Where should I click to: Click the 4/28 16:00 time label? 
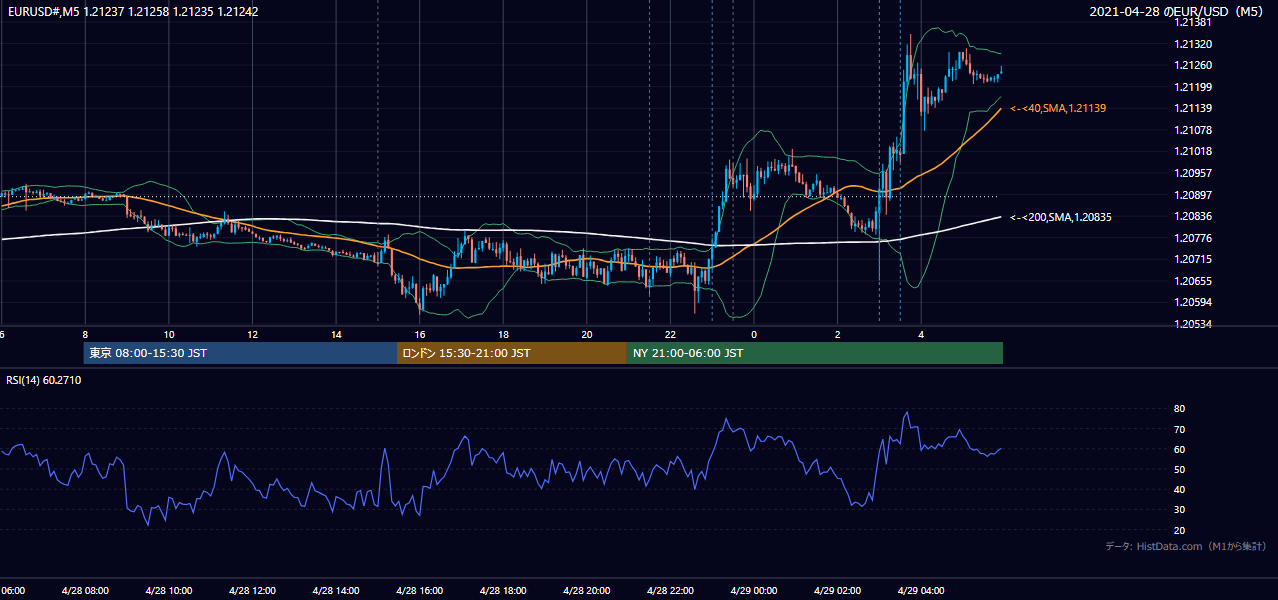pos(419,591)
